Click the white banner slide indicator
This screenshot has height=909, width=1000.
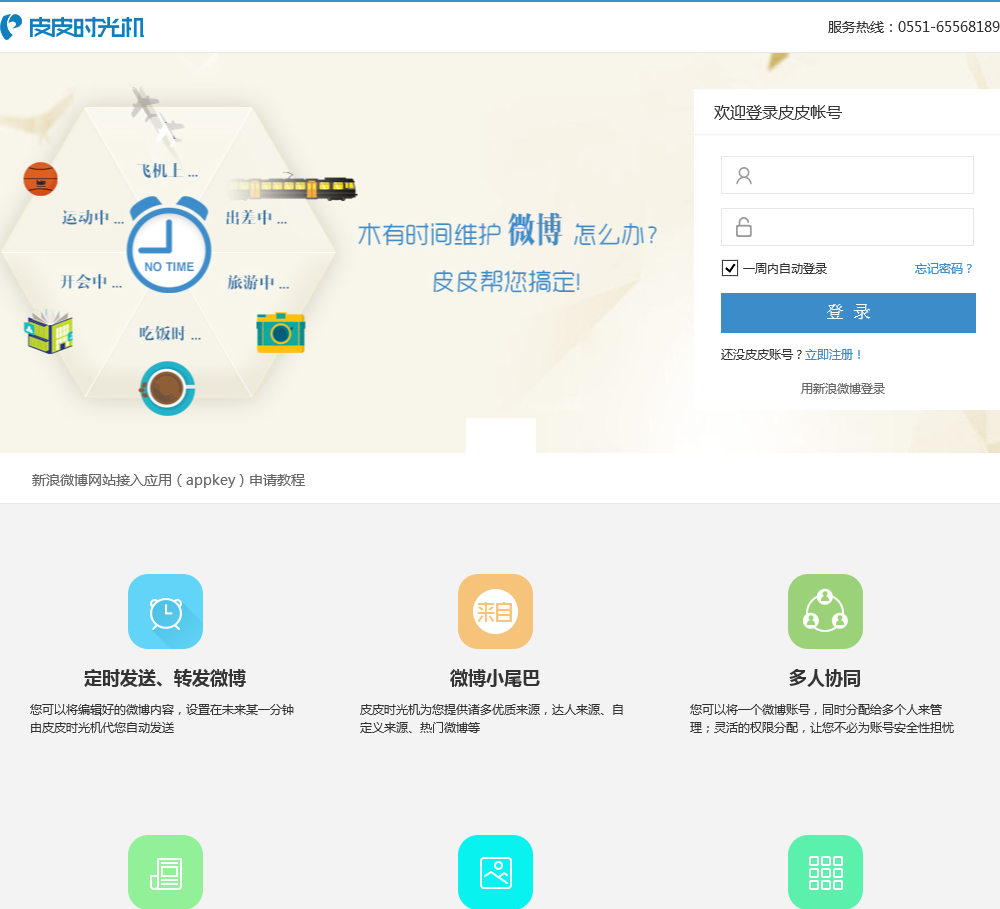(x=501, y=435)
